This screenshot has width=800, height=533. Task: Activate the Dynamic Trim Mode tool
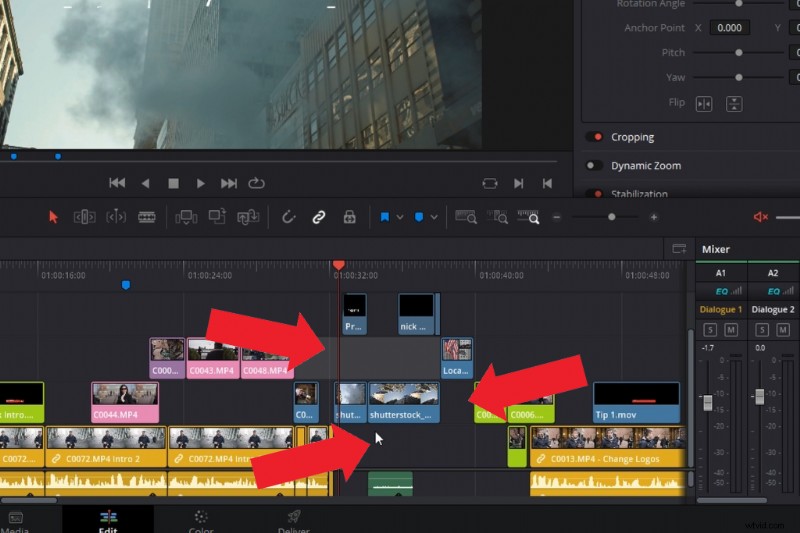coord(116,217)
